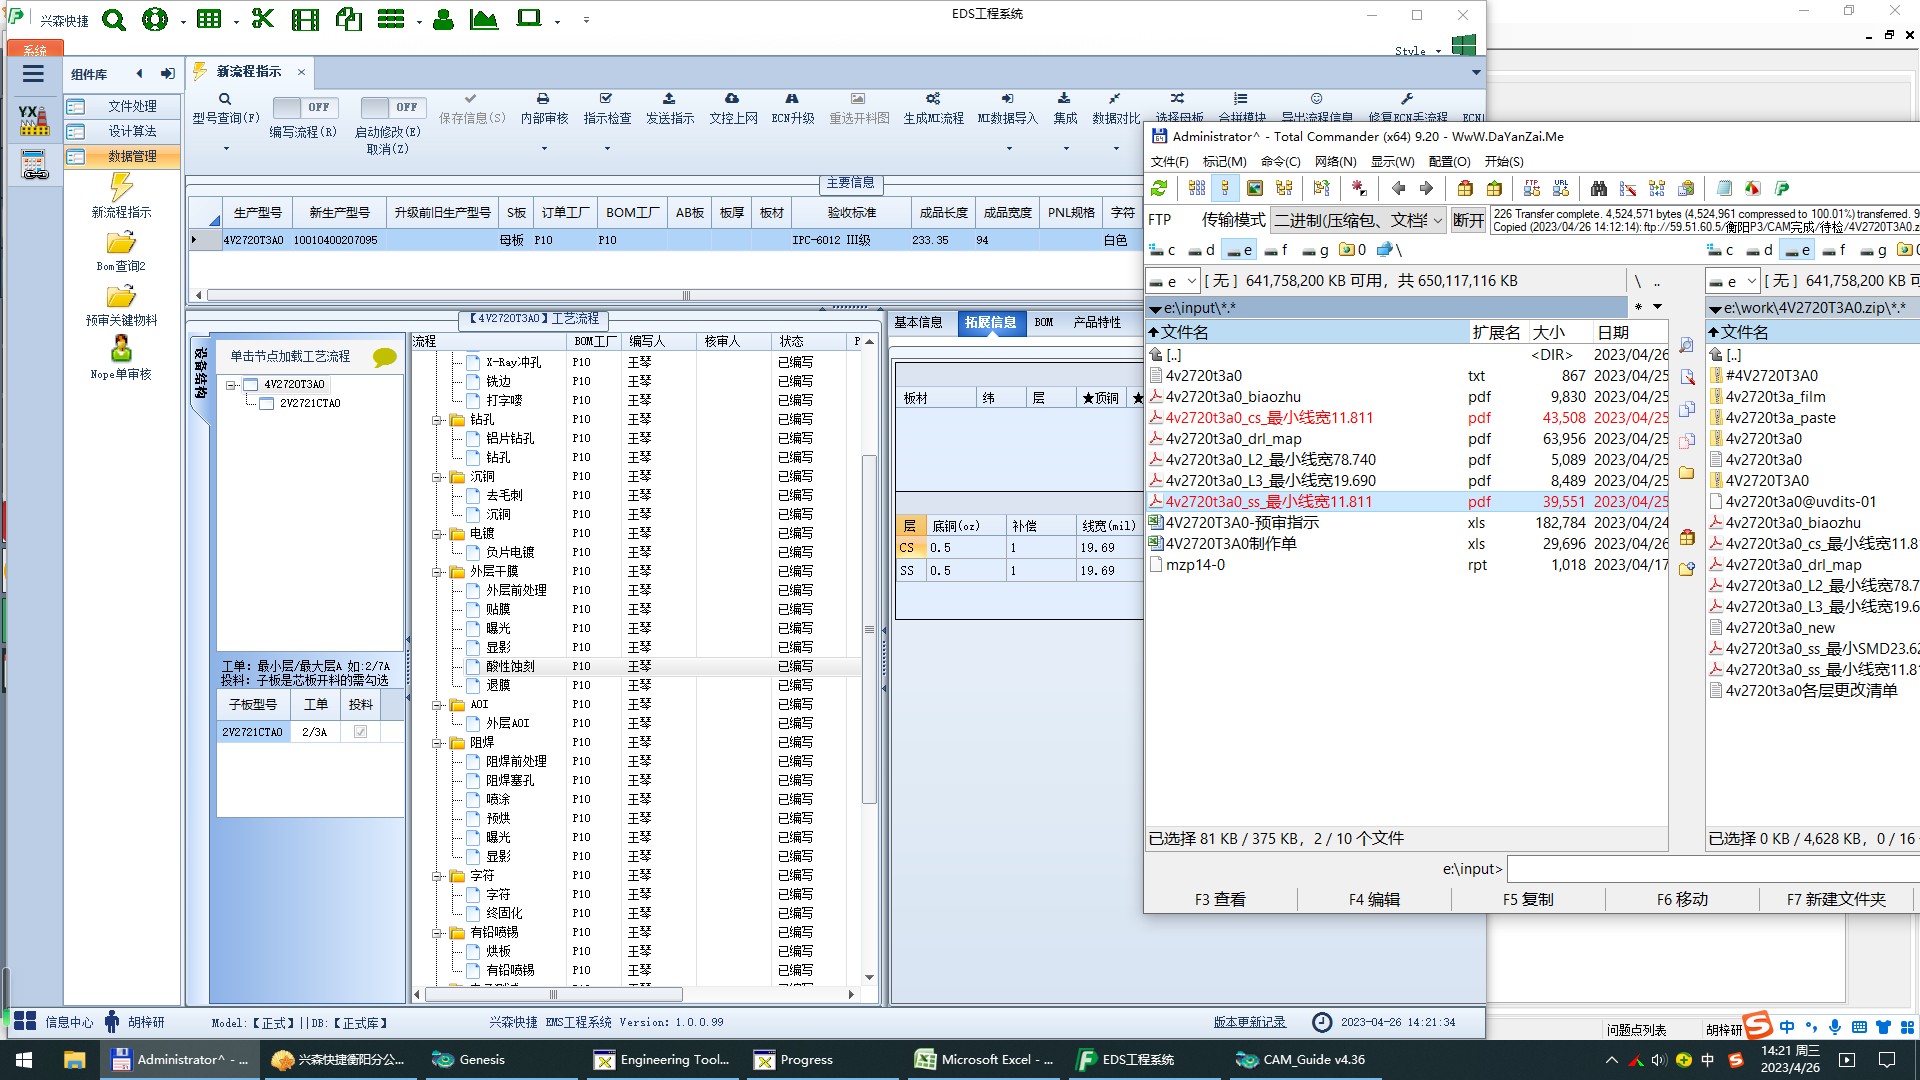Toggle 投料 checkbox for 2V2721CTA0
Viewport: 1920px width, 1080px height.
click(x=360, y=732)
